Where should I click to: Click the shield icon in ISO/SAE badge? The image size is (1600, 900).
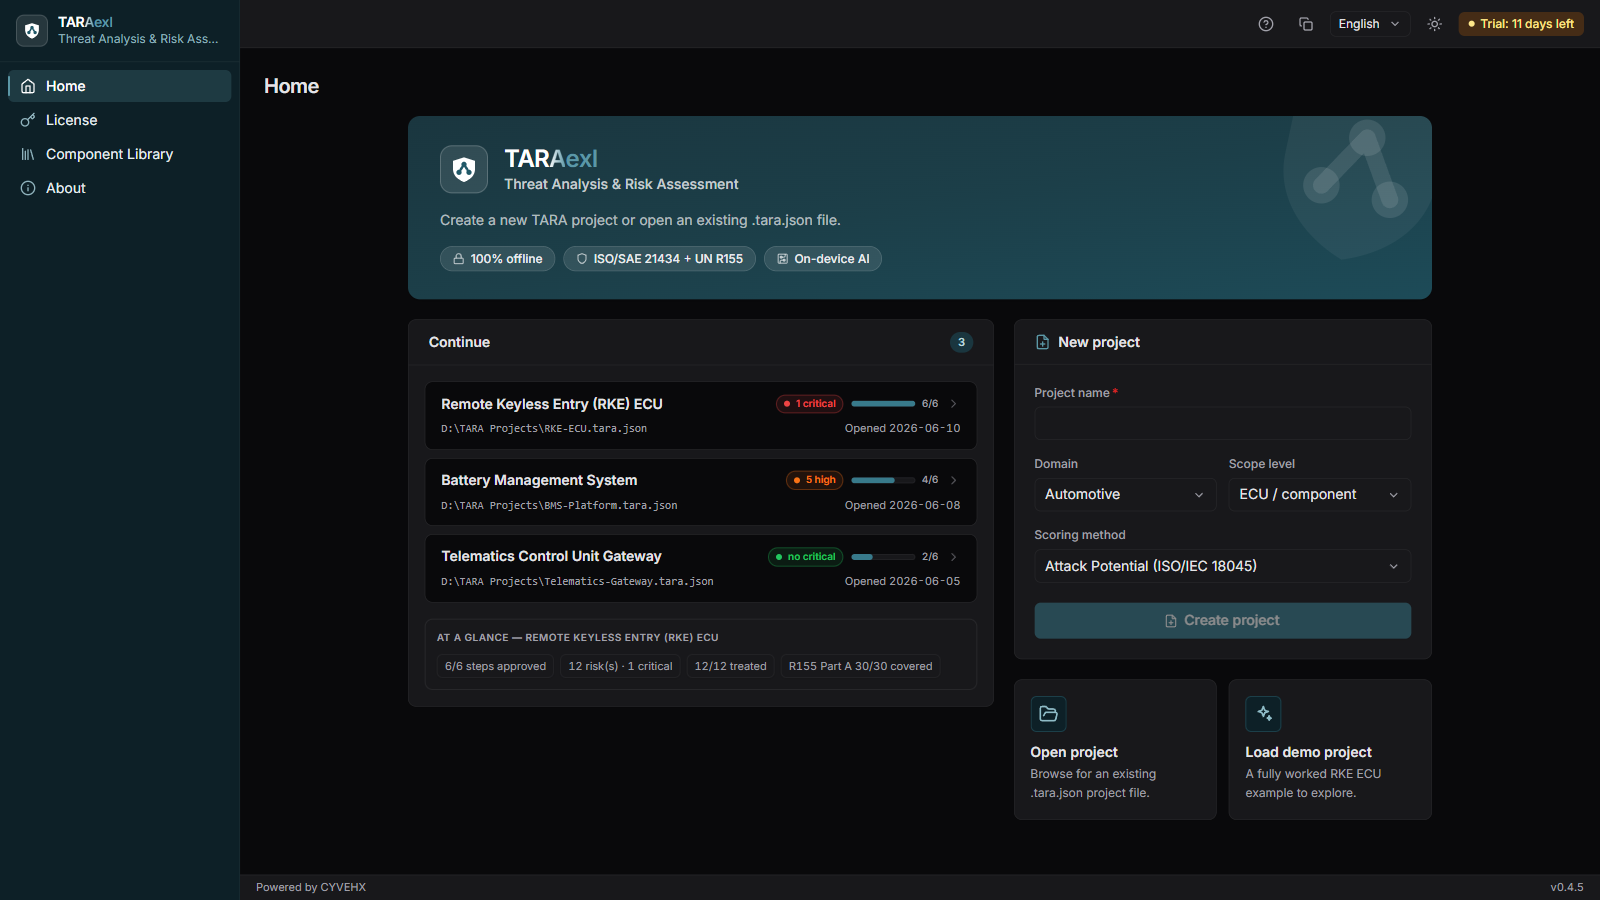582,259
